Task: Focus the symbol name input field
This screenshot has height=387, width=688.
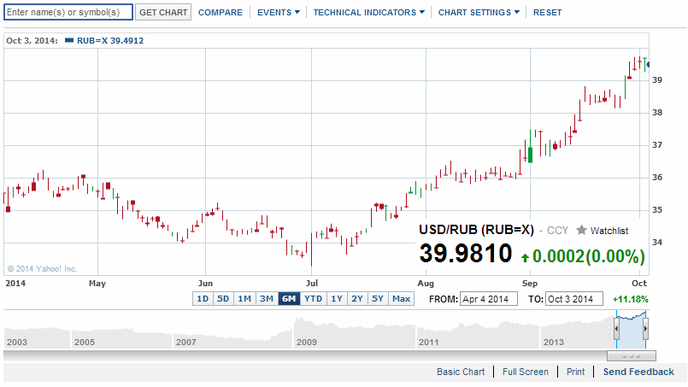Action: click(x=68, y=12)
